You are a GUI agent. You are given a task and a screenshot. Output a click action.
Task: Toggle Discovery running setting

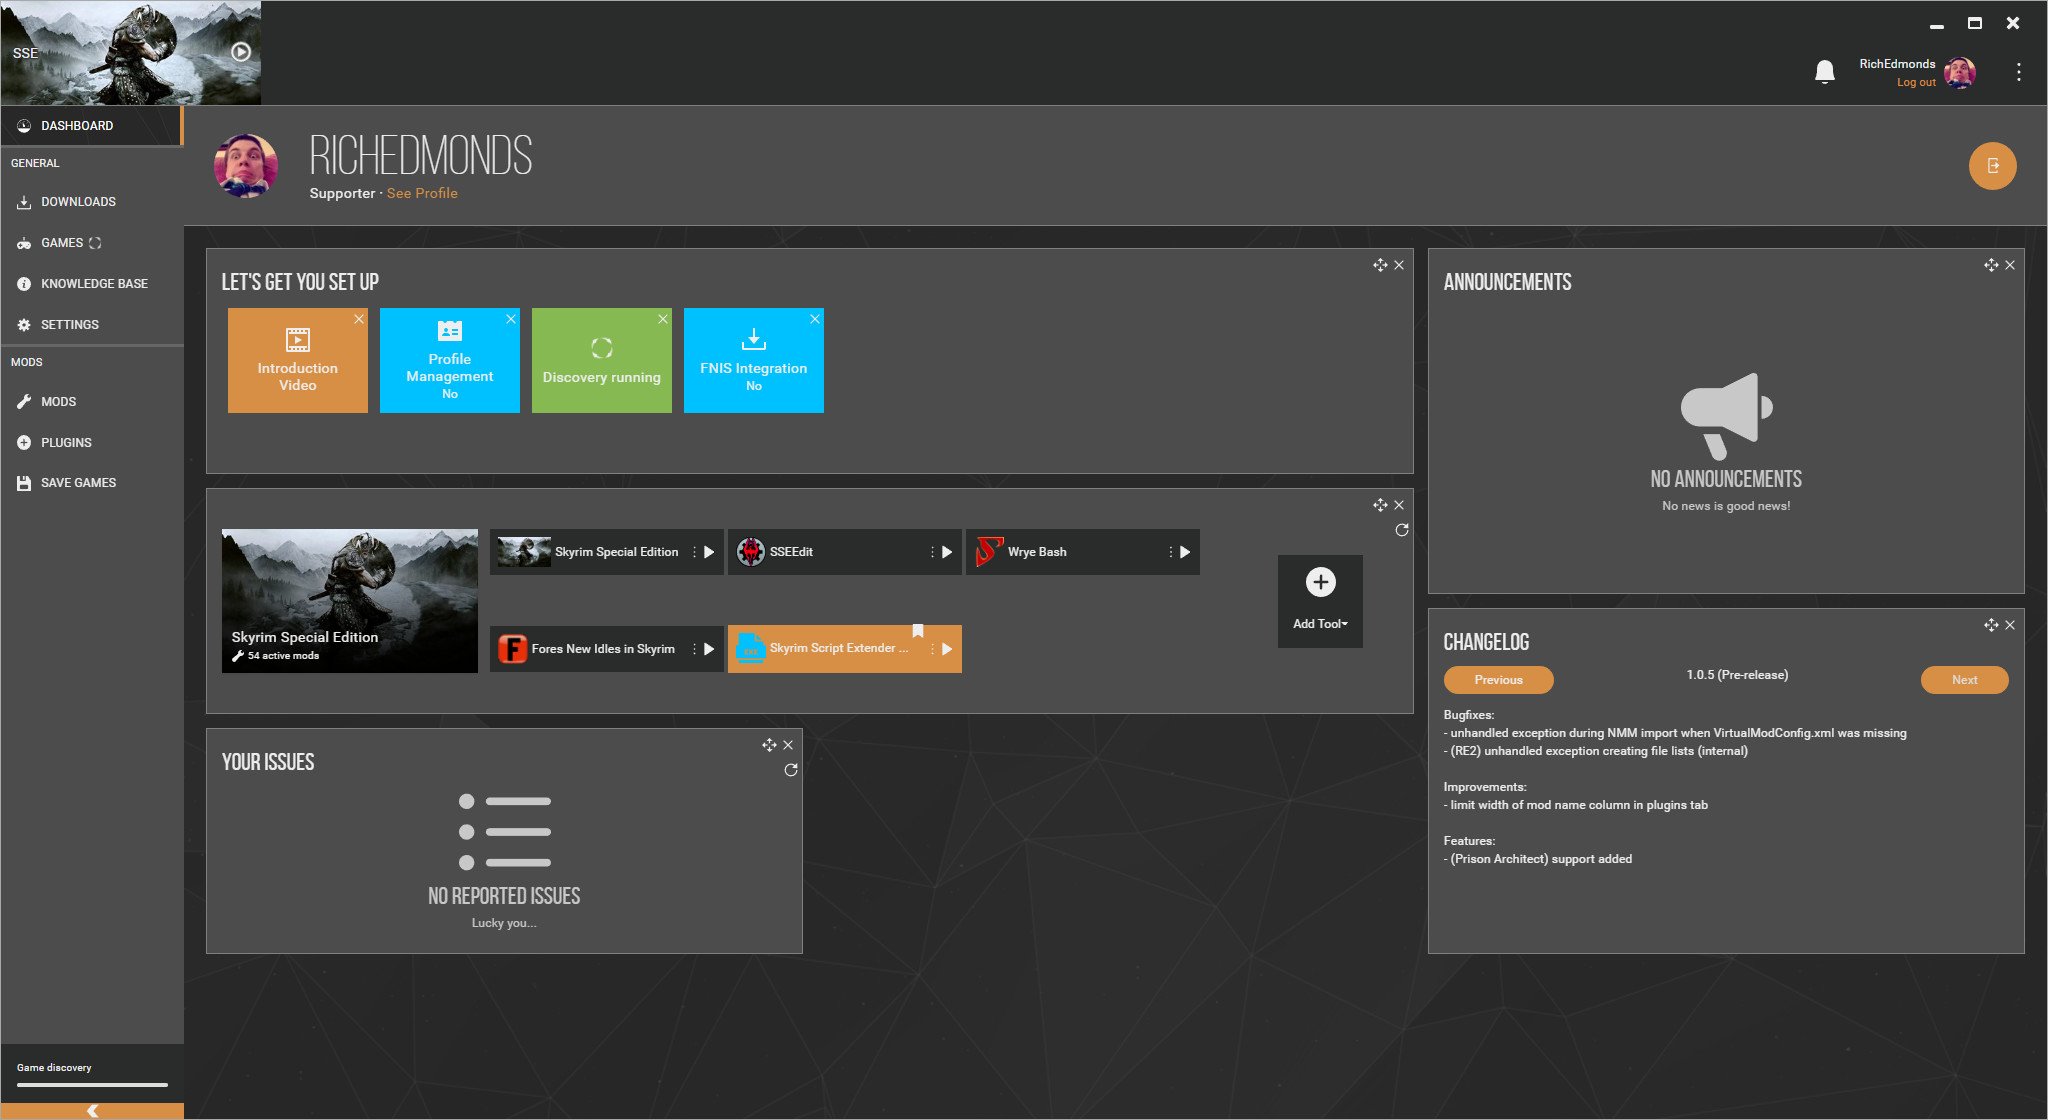600,361
